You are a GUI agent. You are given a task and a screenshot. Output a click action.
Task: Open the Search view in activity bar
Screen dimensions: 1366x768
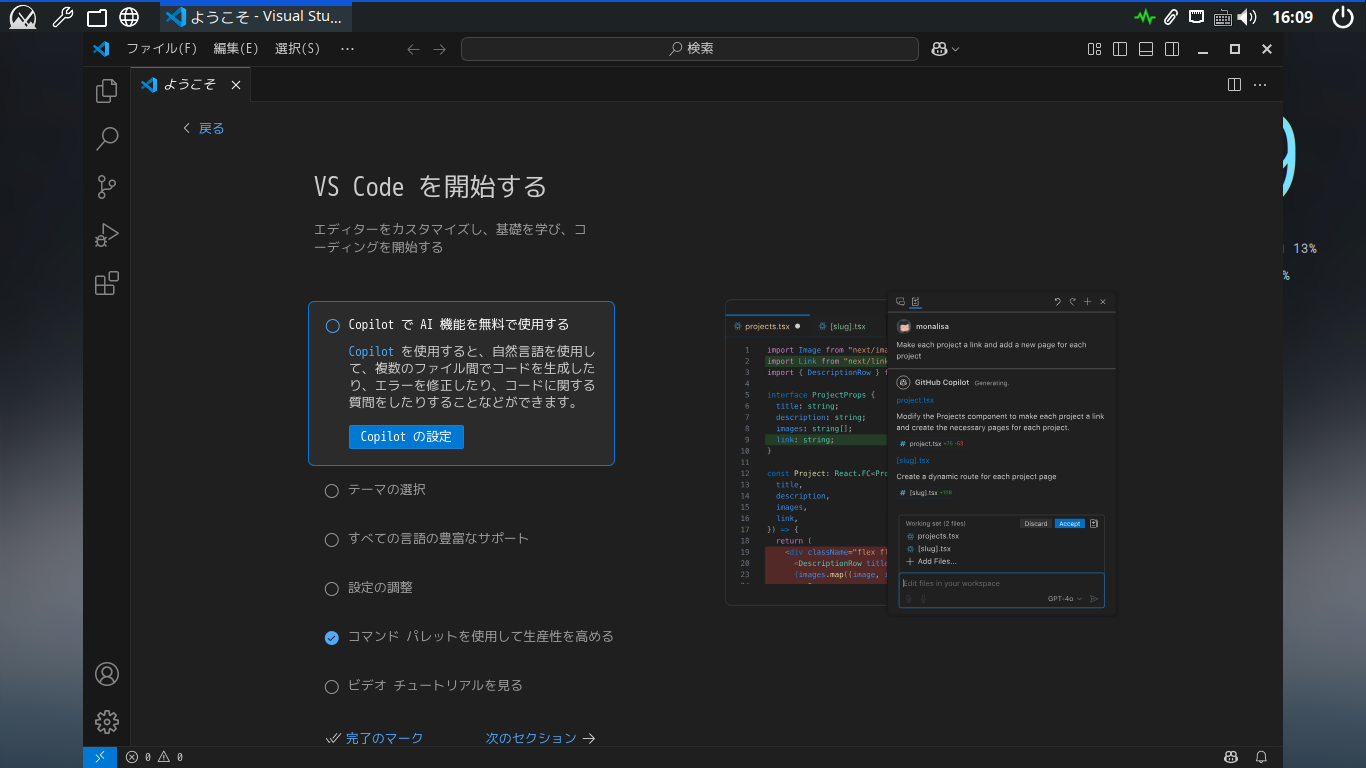(x=106, y=139)
